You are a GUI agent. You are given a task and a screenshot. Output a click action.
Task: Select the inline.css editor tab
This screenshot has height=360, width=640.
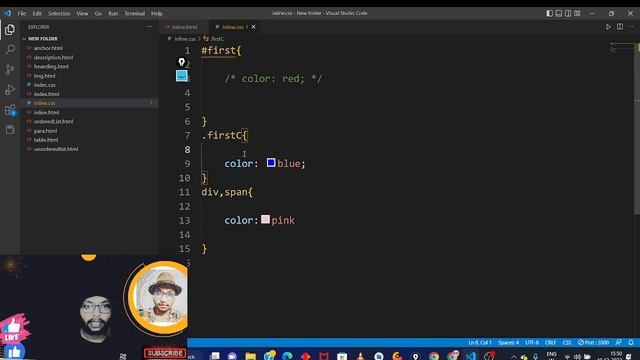click(233, 27)
